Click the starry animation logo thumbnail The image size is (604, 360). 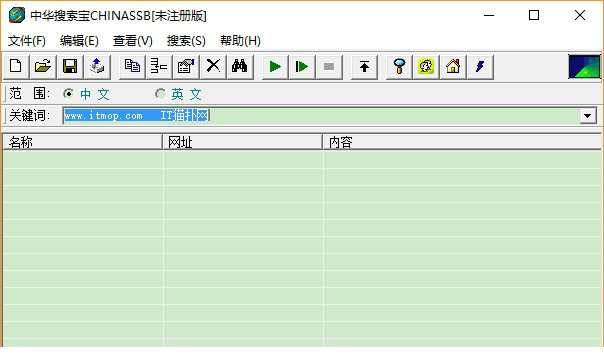point(584,67)
